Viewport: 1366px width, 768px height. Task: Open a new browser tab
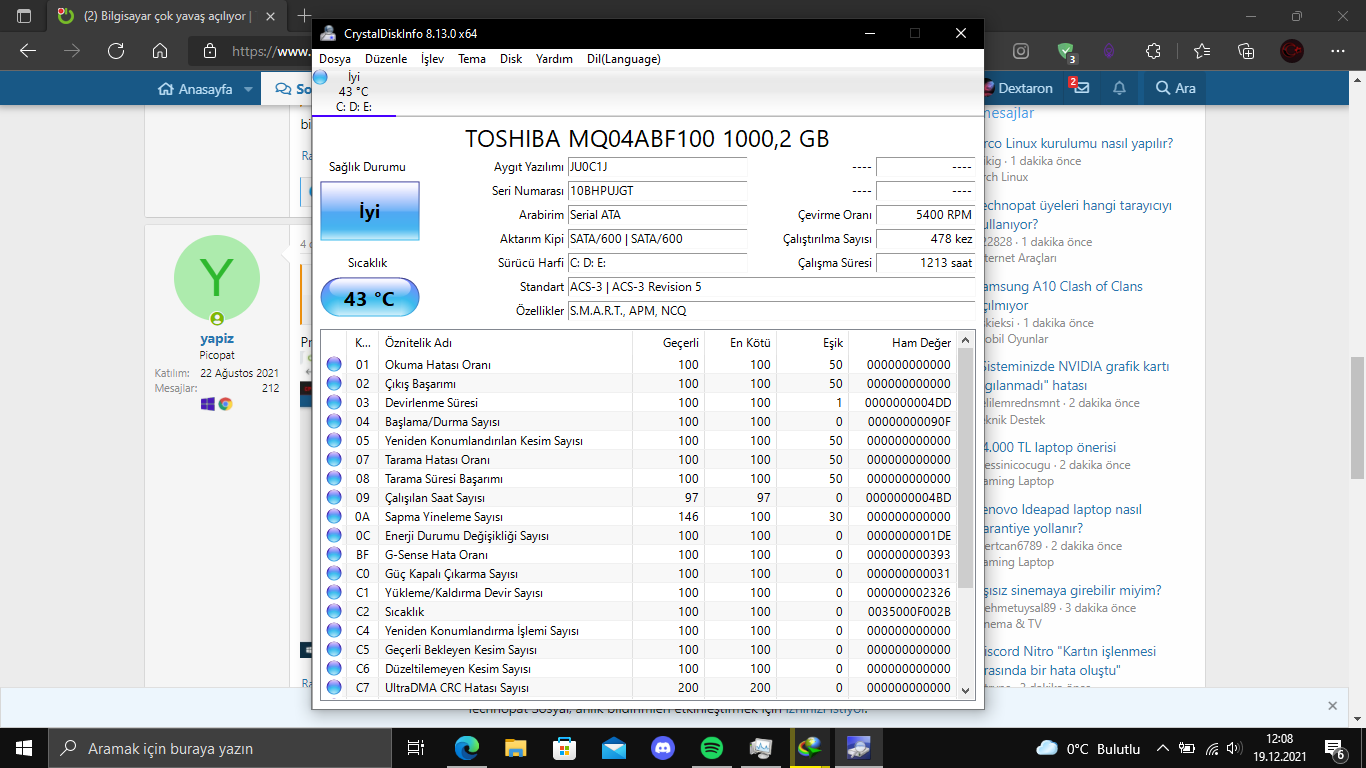tap(303, 16)
